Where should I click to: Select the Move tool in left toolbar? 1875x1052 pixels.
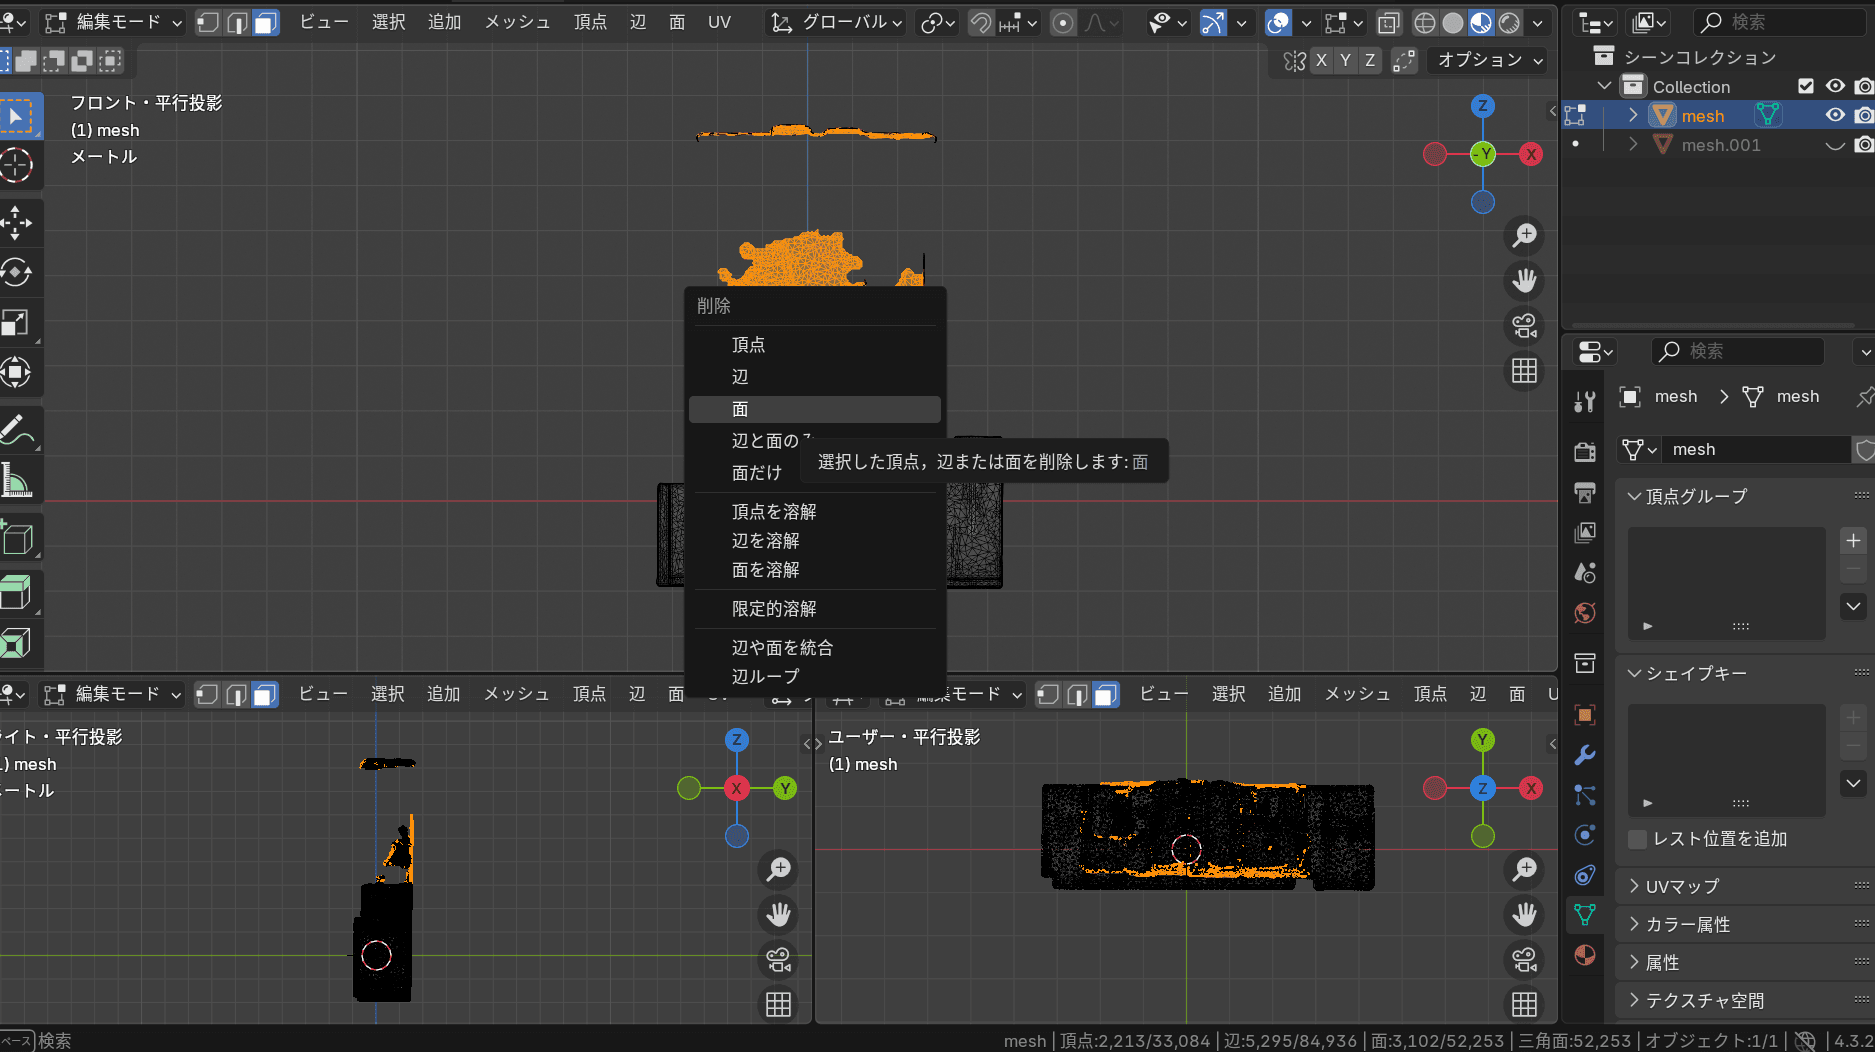(17, 223)
